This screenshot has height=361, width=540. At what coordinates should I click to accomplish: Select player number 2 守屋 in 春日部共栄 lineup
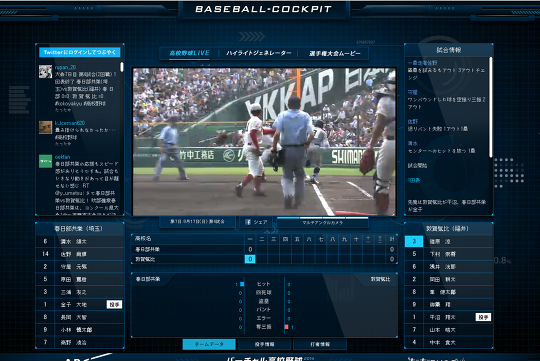pyautogui.click(x=80, y=267)
